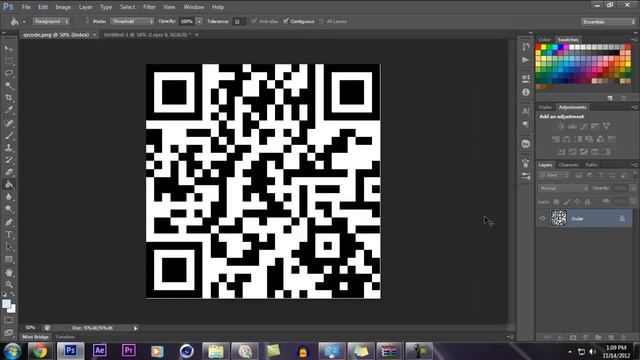Open the Foreground fill source dropdown
The width and height of the screenshot is (640, 360).
(x=51, y=21)
